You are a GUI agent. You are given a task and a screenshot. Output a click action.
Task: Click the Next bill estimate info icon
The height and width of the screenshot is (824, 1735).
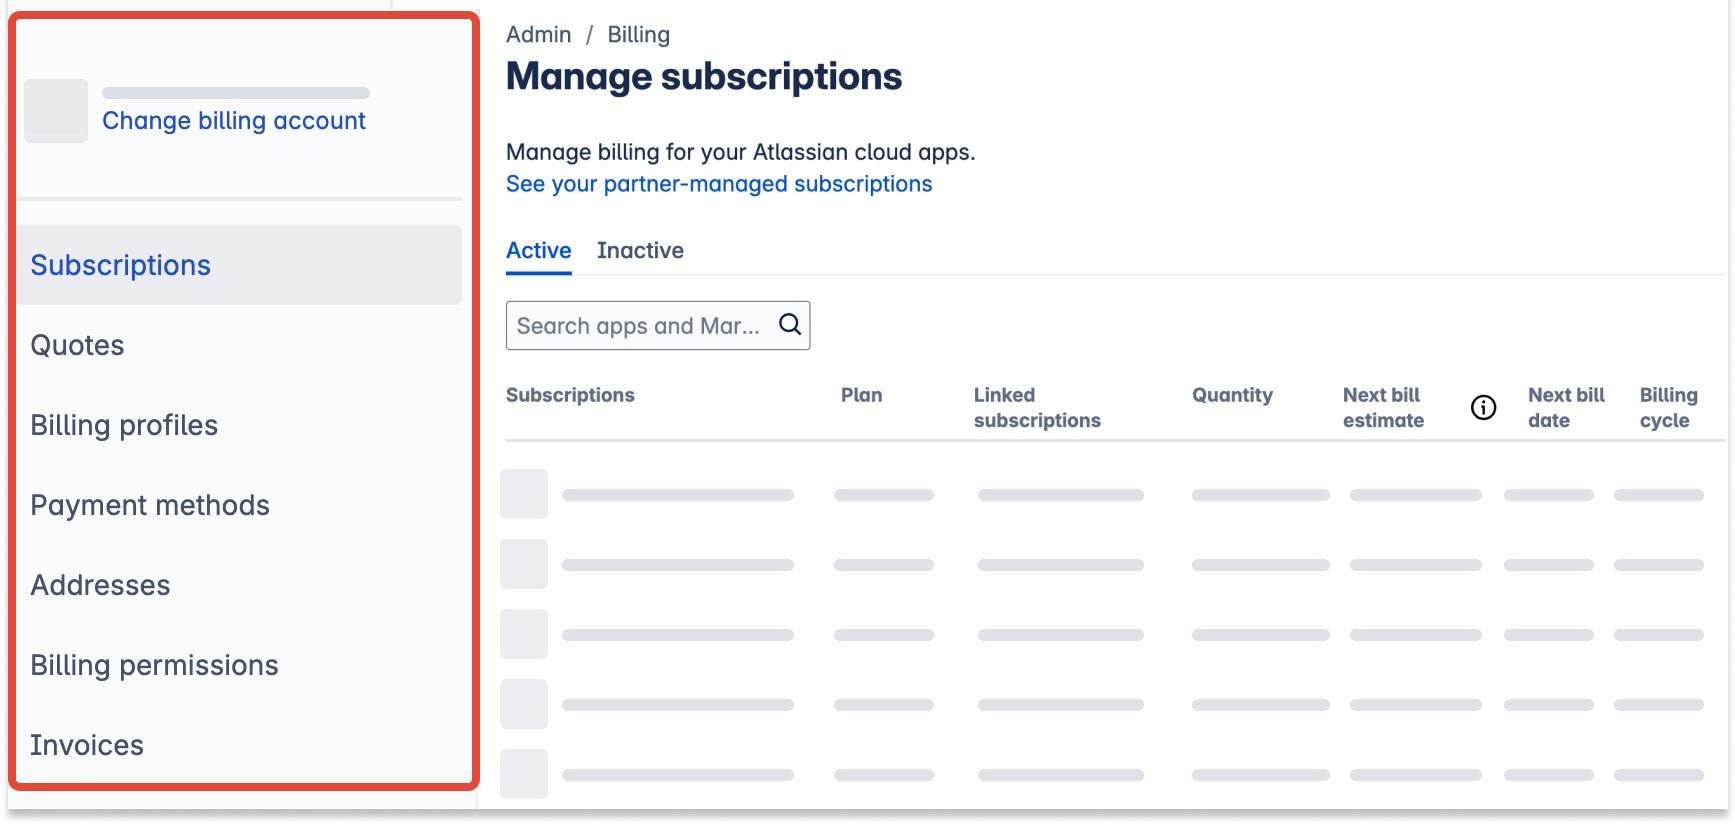pyautogui.click(x=1483, y=407)
